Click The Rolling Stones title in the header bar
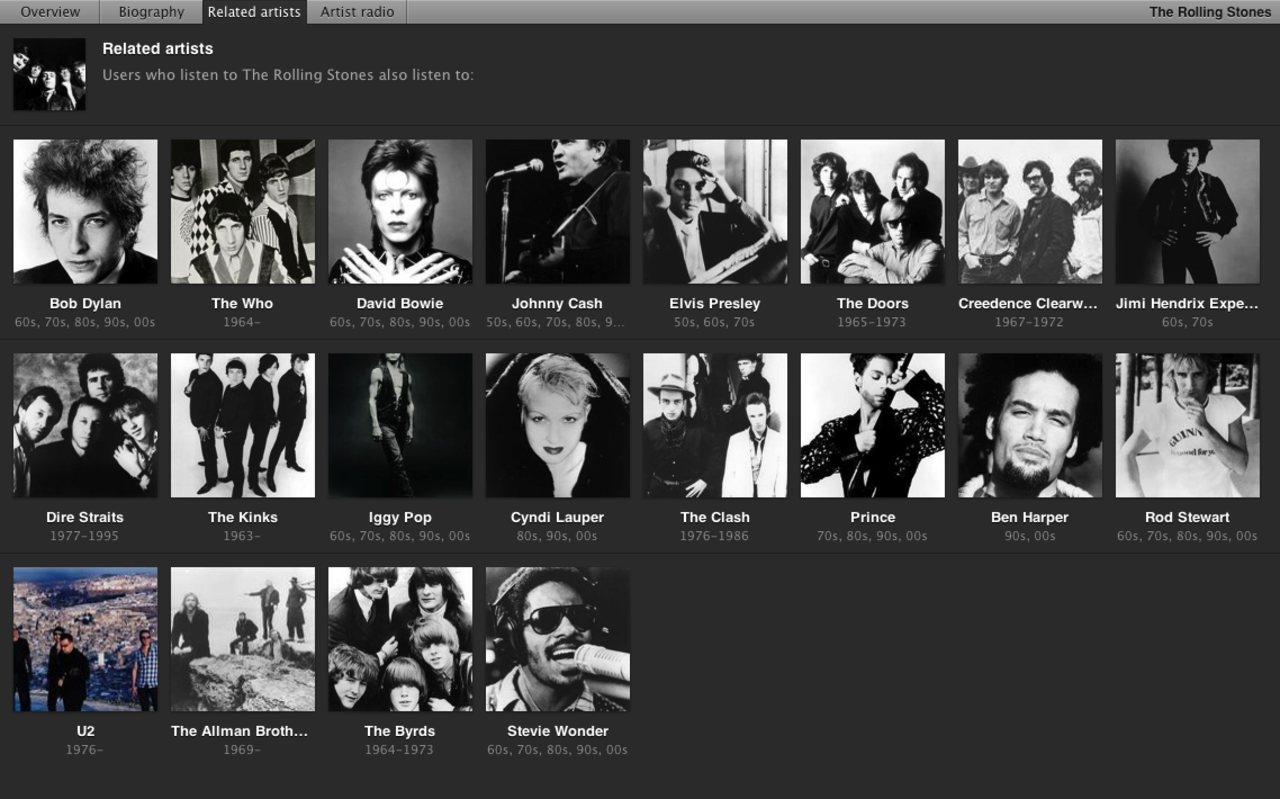The height and width of the screenshot is (799, 1280). [1209, 11]
